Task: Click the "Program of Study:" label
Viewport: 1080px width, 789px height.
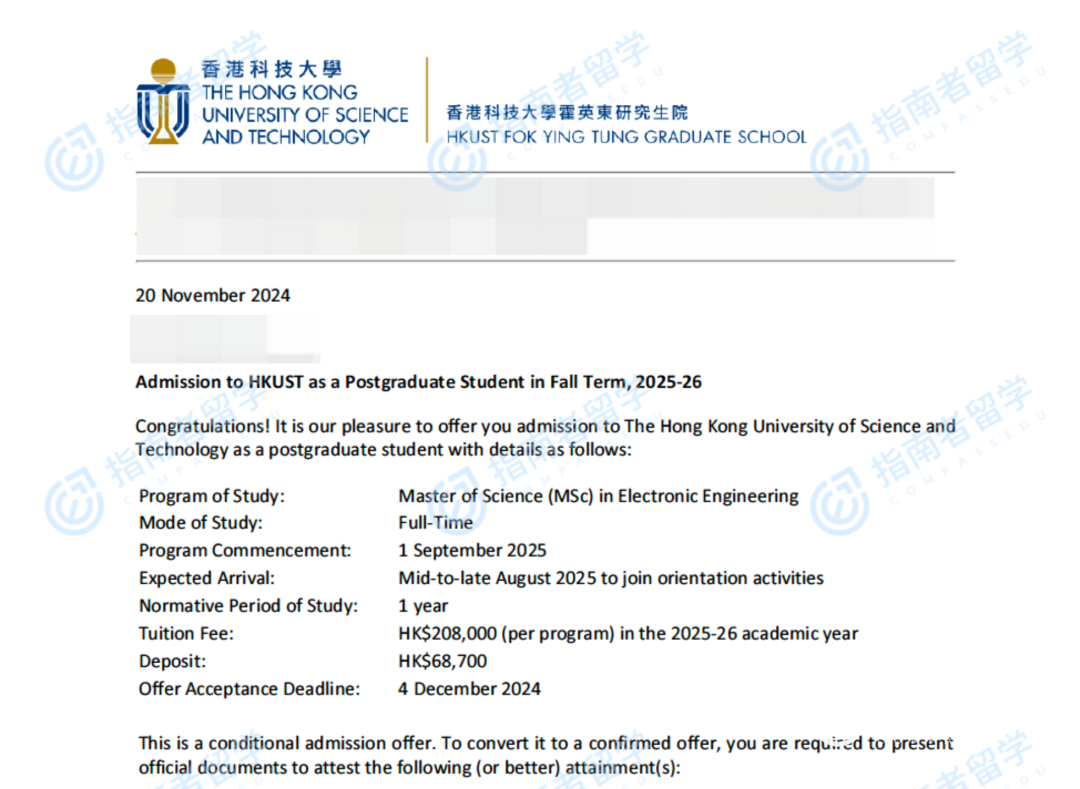Action: tap(211, 496)
